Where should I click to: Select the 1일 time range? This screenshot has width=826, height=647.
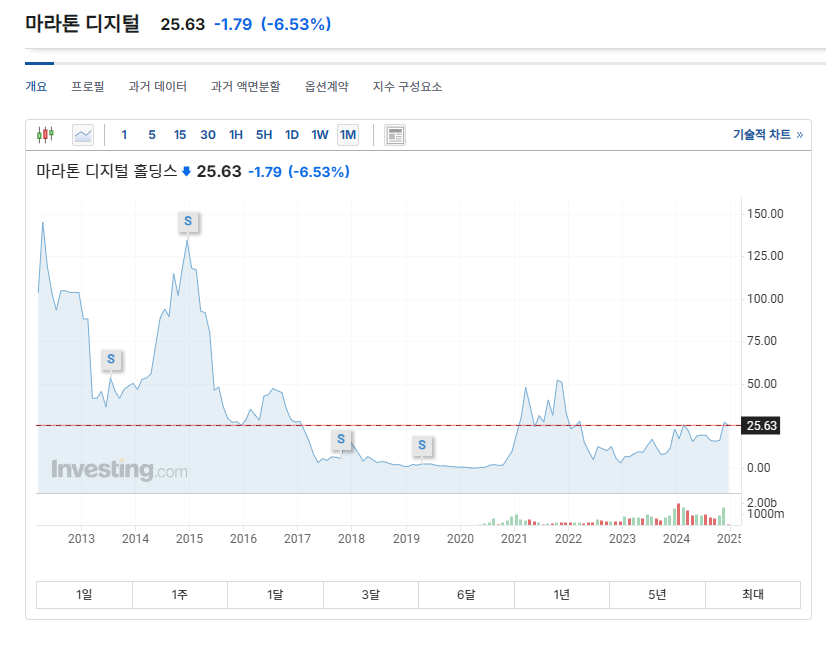click(x=84, y=595)
